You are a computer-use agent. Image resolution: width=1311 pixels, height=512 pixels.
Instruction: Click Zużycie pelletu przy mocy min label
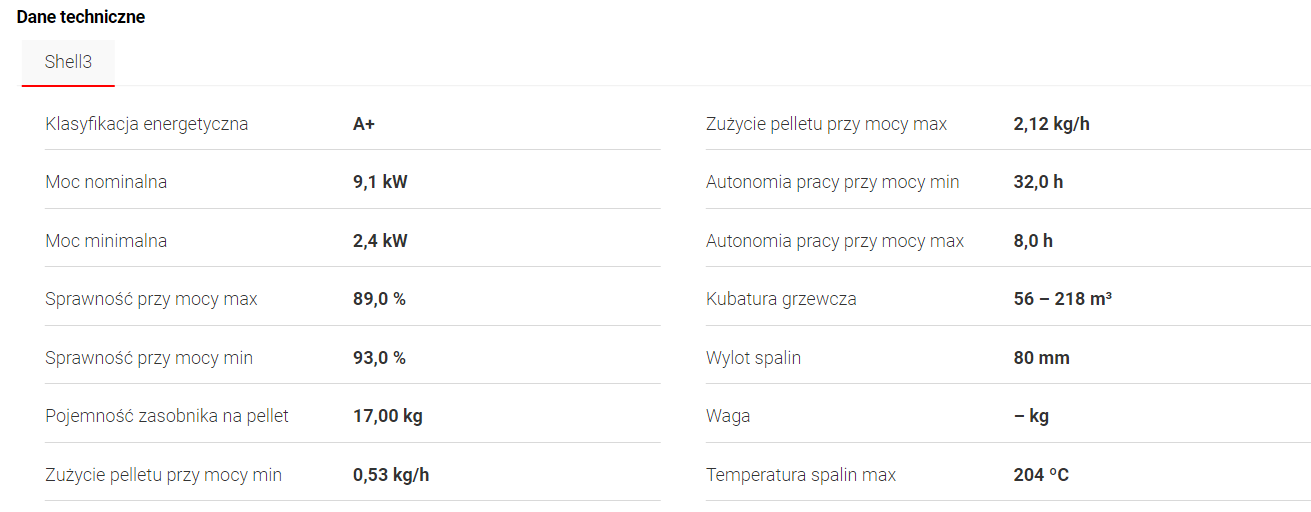[x=163, y=475]
